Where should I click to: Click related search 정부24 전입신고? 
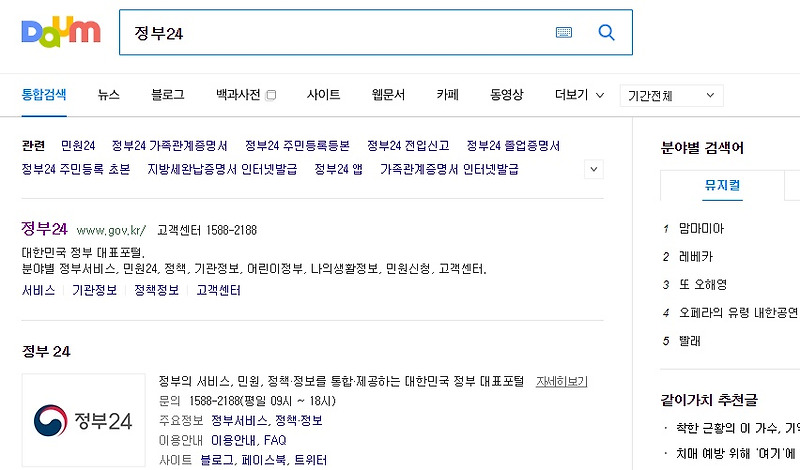[408, 146]
